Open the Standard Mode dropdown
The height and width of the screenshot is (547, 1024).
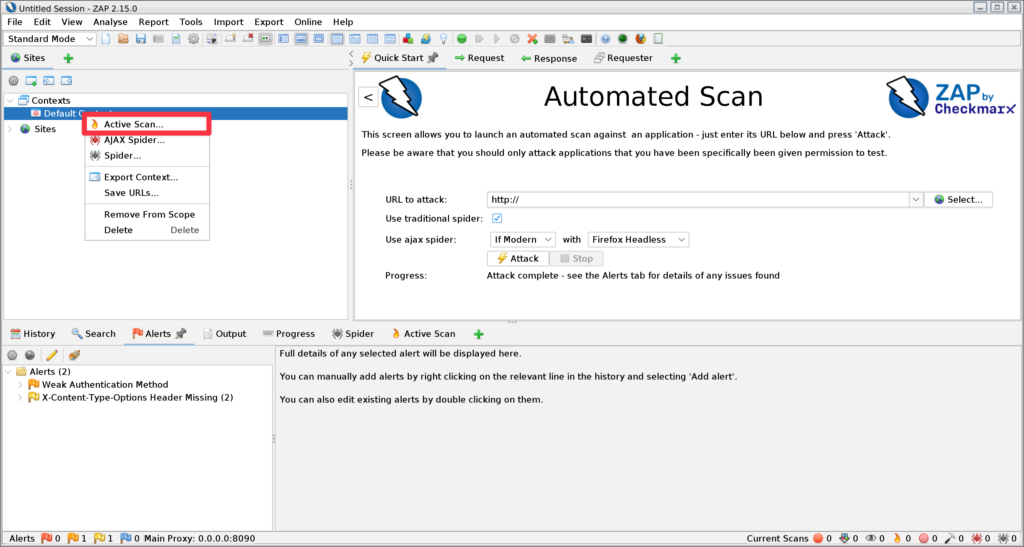[50, 39]
